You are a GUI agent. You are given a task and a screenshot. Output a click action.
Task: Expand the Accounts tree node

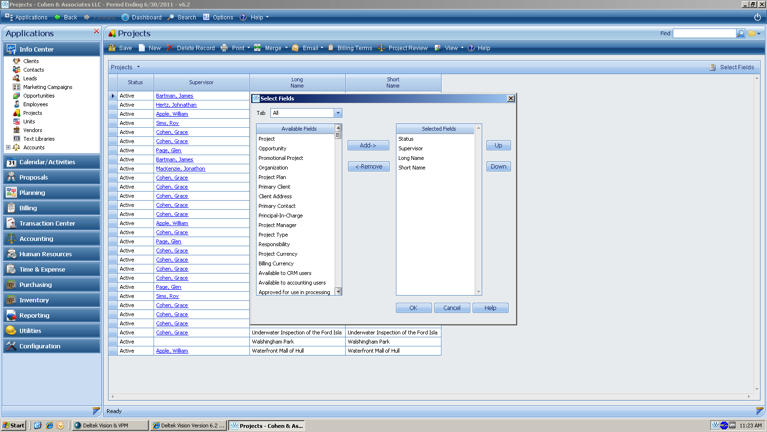9,147
